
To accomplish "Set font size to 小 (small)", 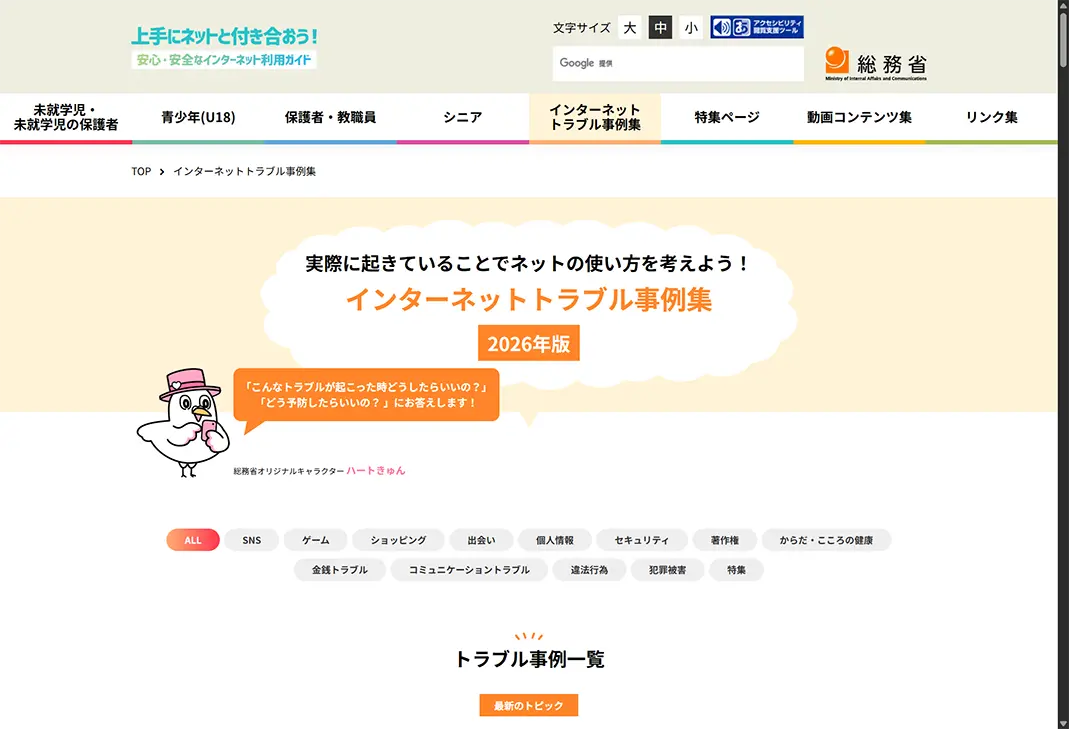I will (x=691, y=28).
